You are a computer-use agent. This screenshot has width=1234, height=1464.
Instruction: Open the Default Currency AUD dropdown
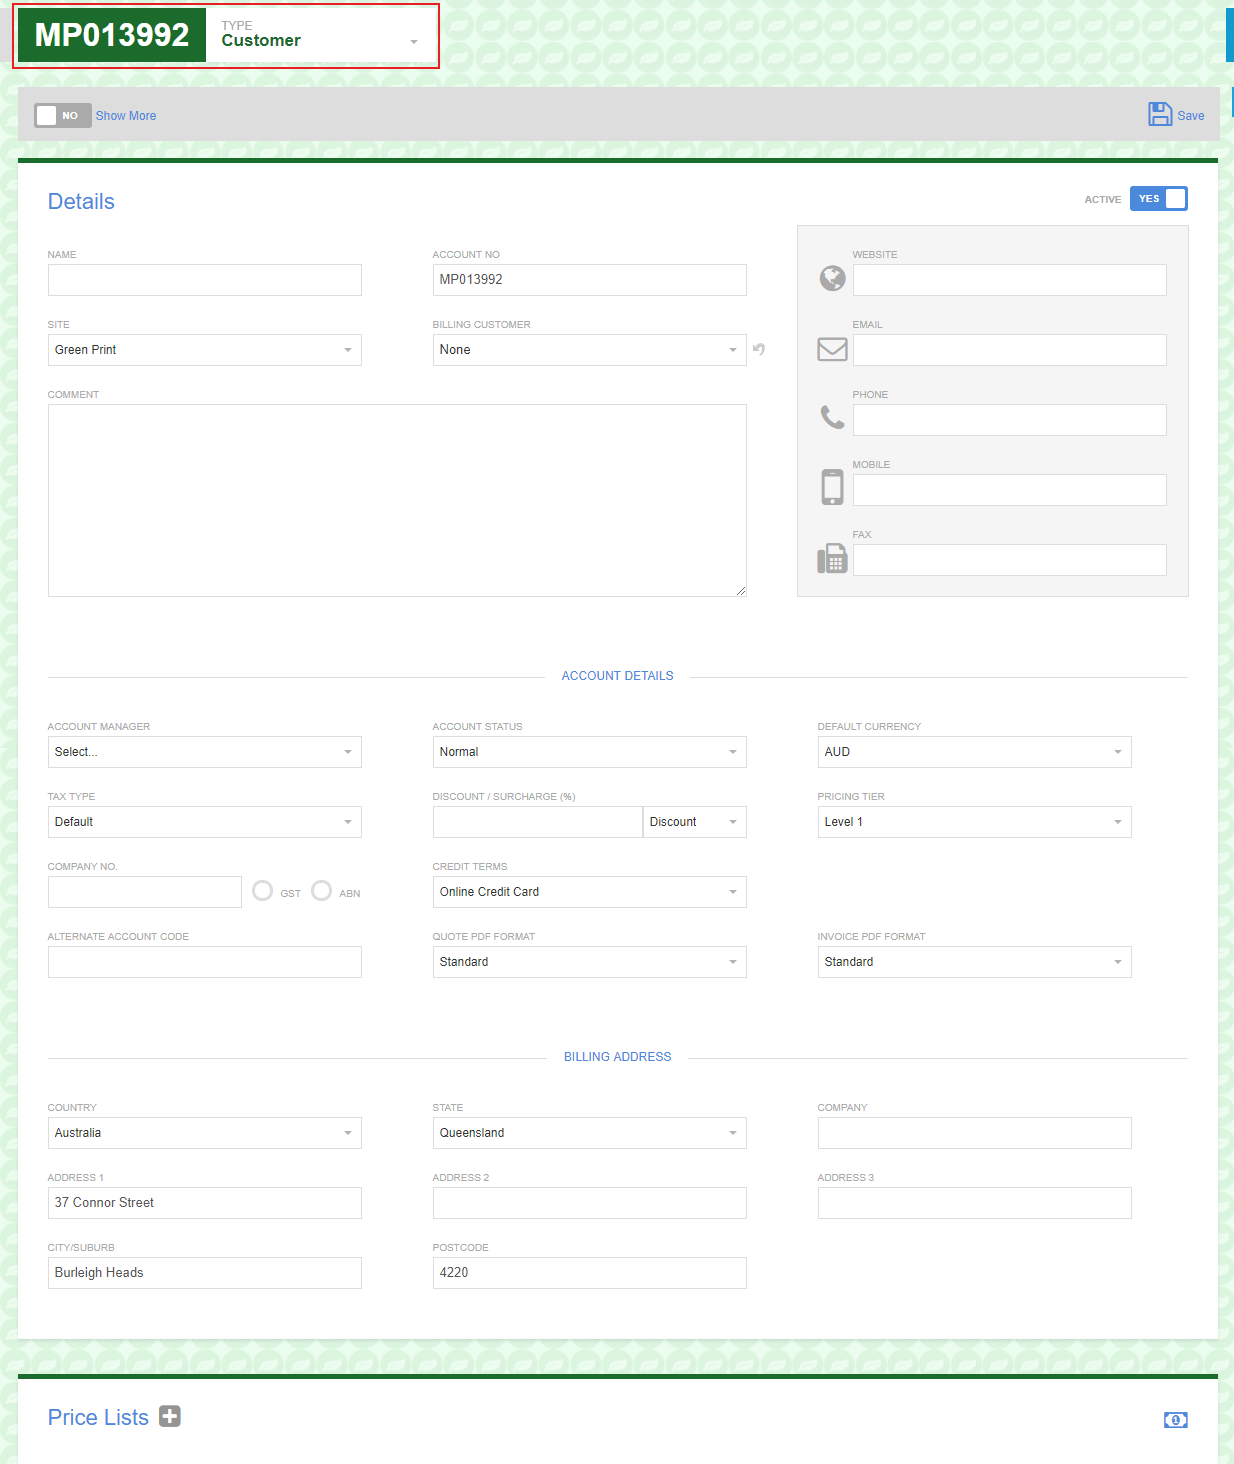(x=974, y=752)
